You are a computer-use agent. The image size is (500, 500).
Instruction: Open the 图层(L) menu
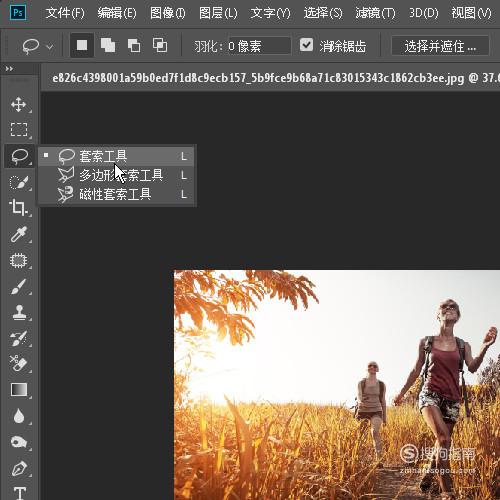[218, 13]
